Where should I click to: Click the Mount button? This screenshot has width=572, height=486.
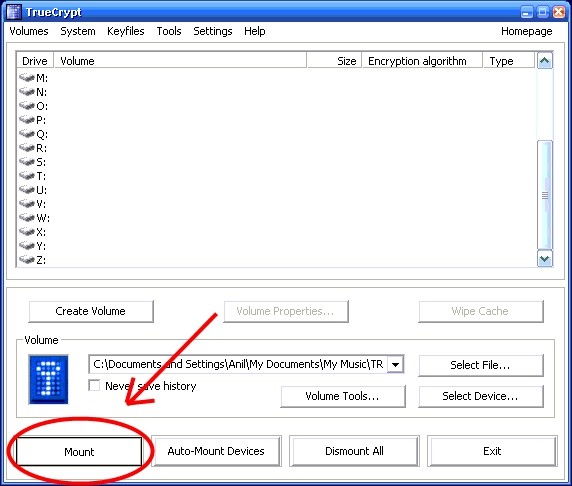pos(79,452)
